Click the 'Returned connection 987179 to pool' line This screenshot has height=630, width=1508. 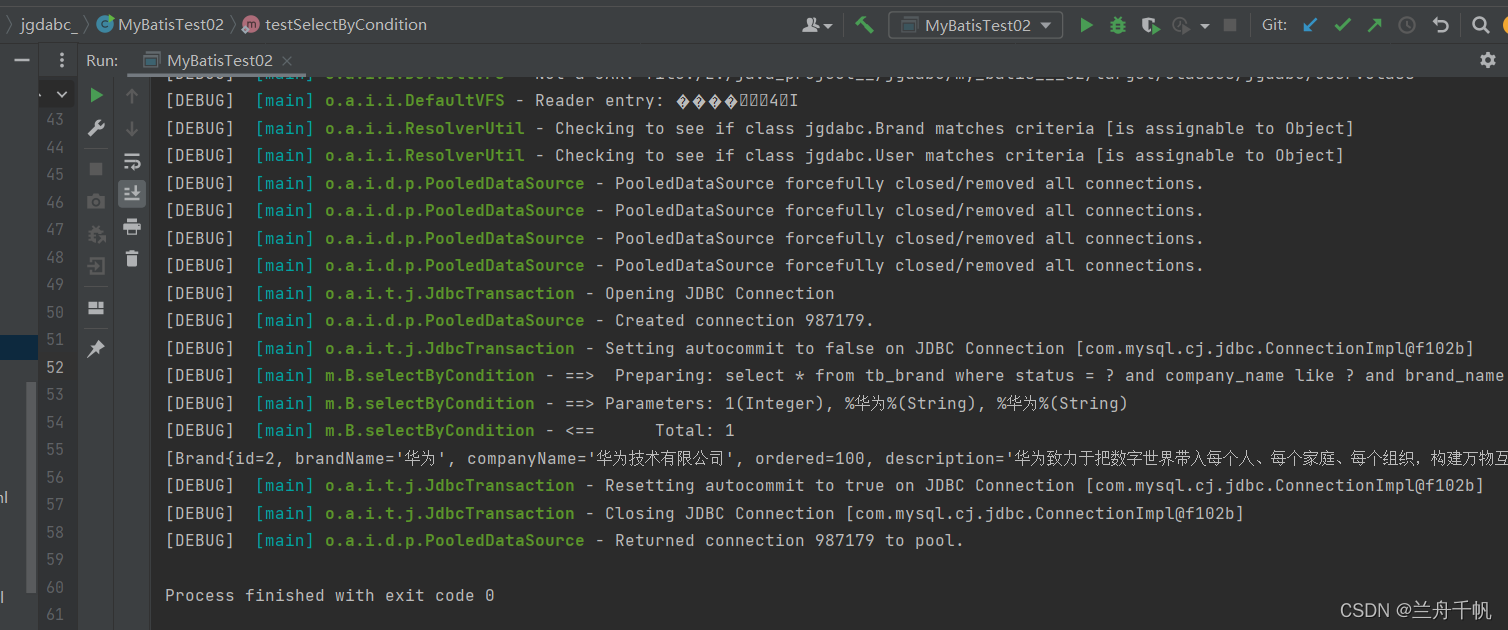[x=565, y=540]
